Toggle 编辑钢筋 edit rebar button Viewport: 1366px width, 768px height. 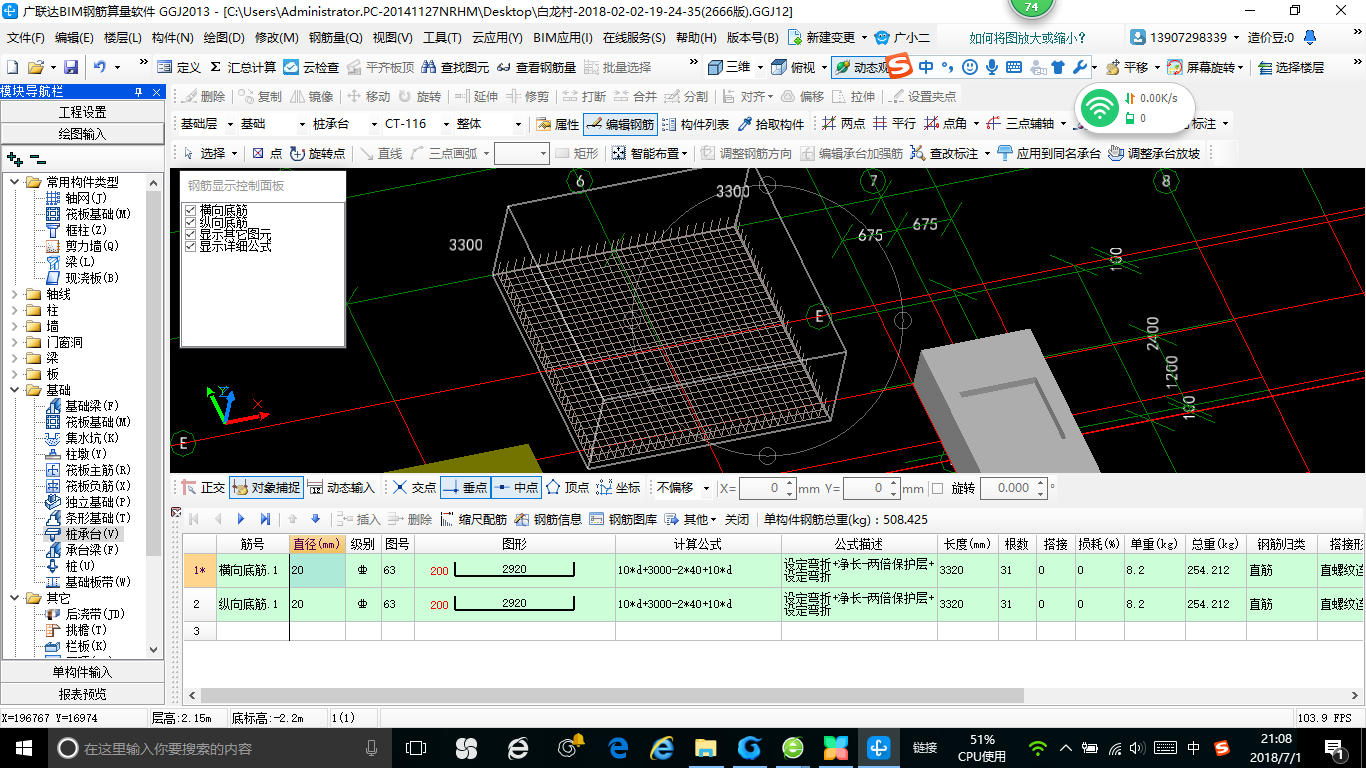(620, 125)
